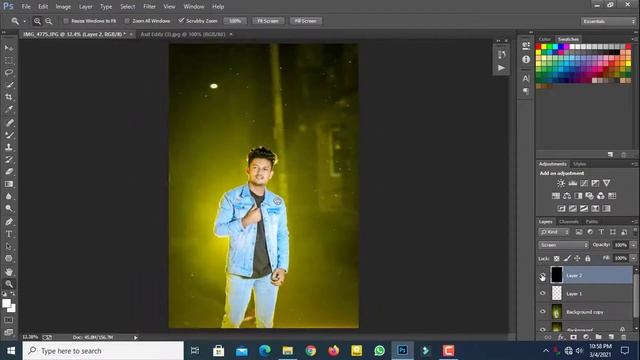Add a Vibrance adjustment

(x=607, y=183)
